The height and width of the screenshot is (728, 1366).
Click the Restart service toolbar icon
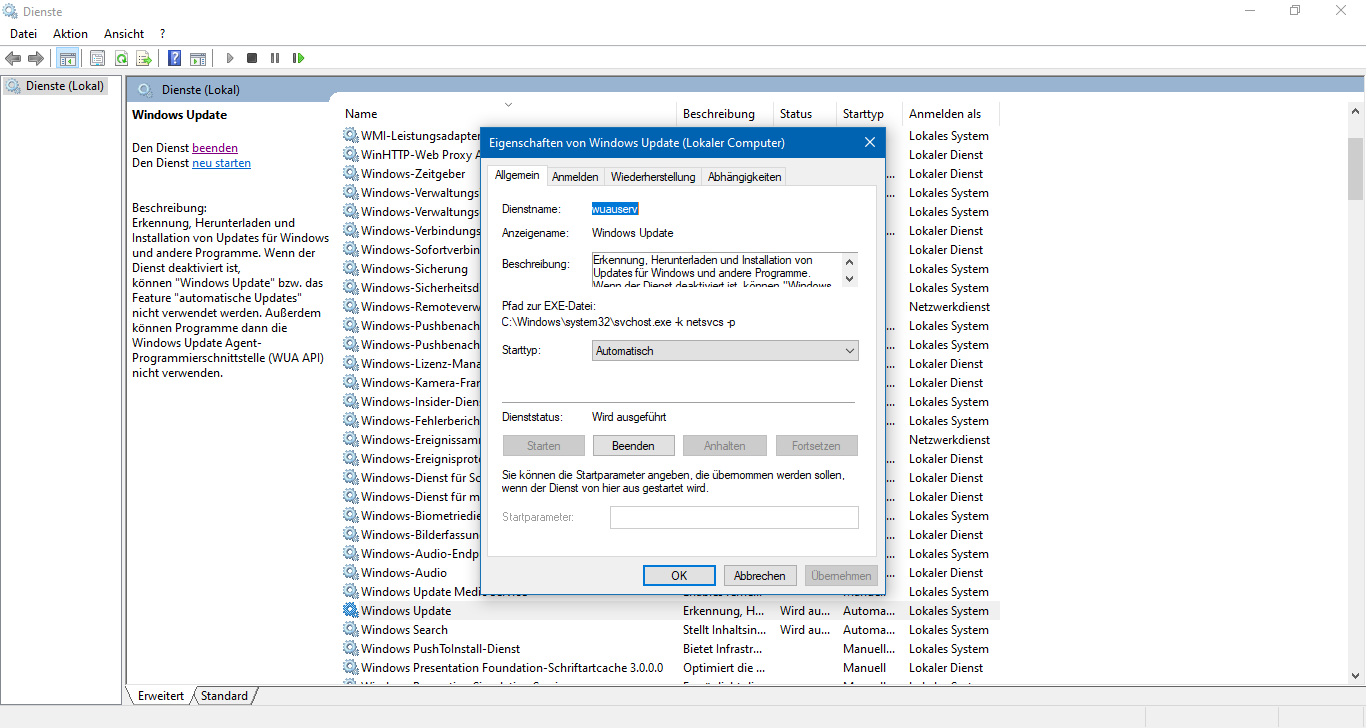point(298,58)
